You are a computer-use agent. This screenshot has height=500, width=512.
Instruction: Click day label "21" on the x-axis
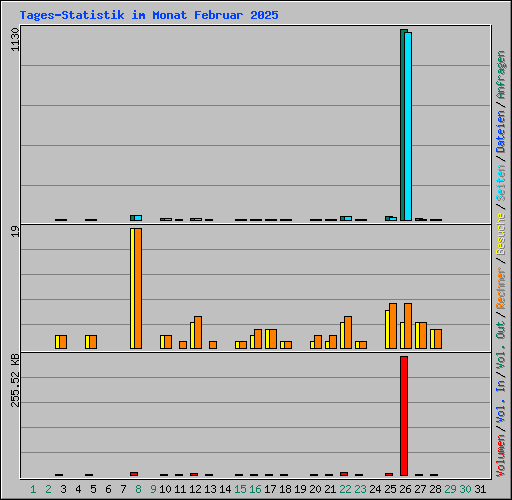click(x=330, y=489)
